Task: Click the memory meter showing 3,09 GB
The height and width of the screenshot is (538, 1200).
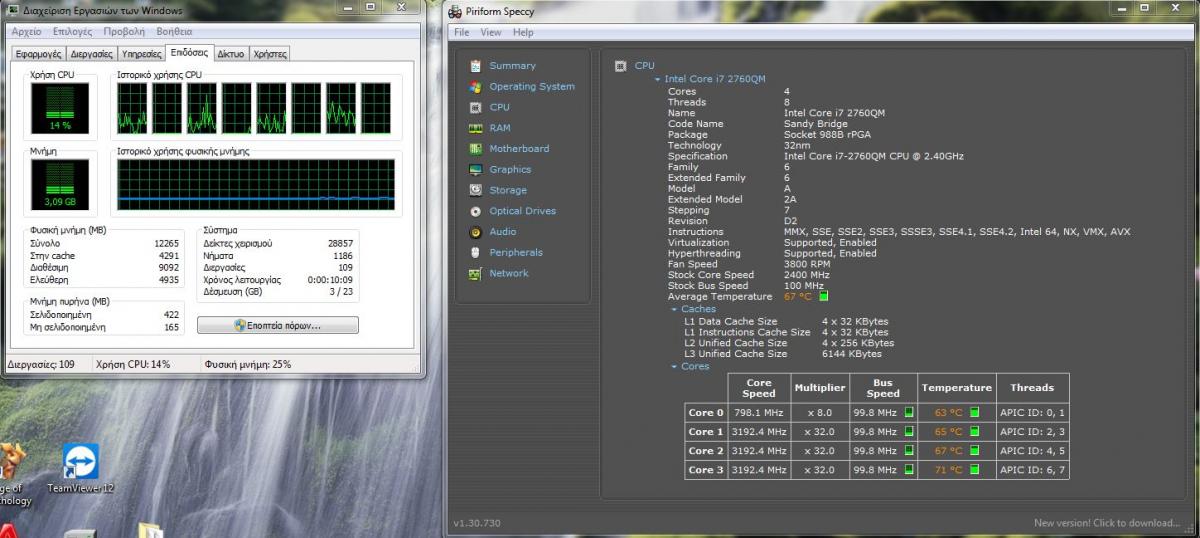Action: click(x=60, y=184)
